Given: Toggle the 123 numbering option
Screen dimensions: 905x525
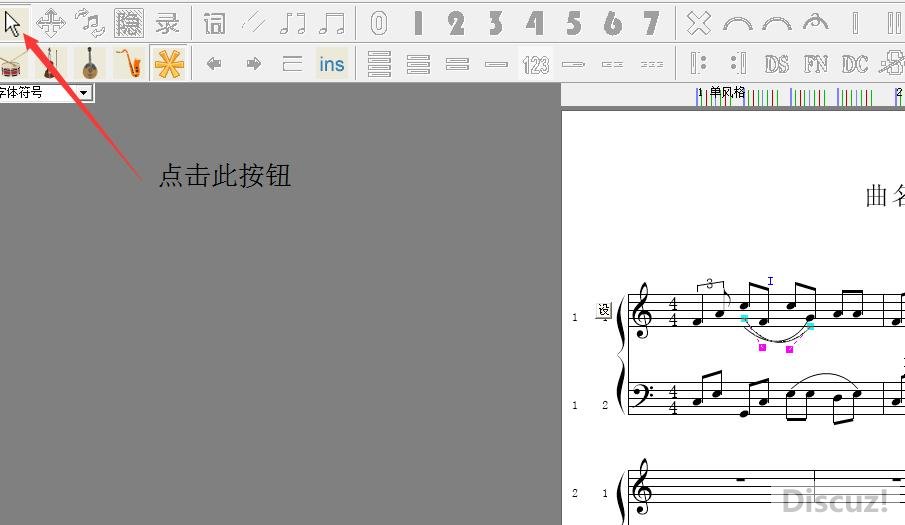Looking at the screenshot, I should tap(536, 65).
